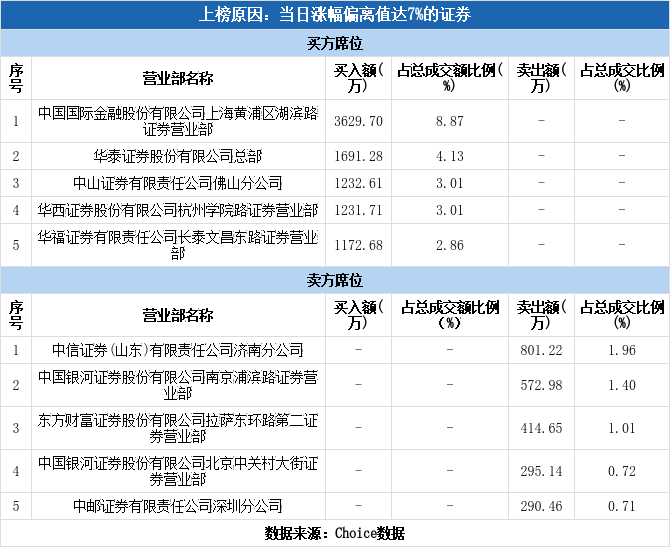
Task: Click 中信证券(山东)有限责任公司济南分公司 seller row
Action: click(335, 350)
